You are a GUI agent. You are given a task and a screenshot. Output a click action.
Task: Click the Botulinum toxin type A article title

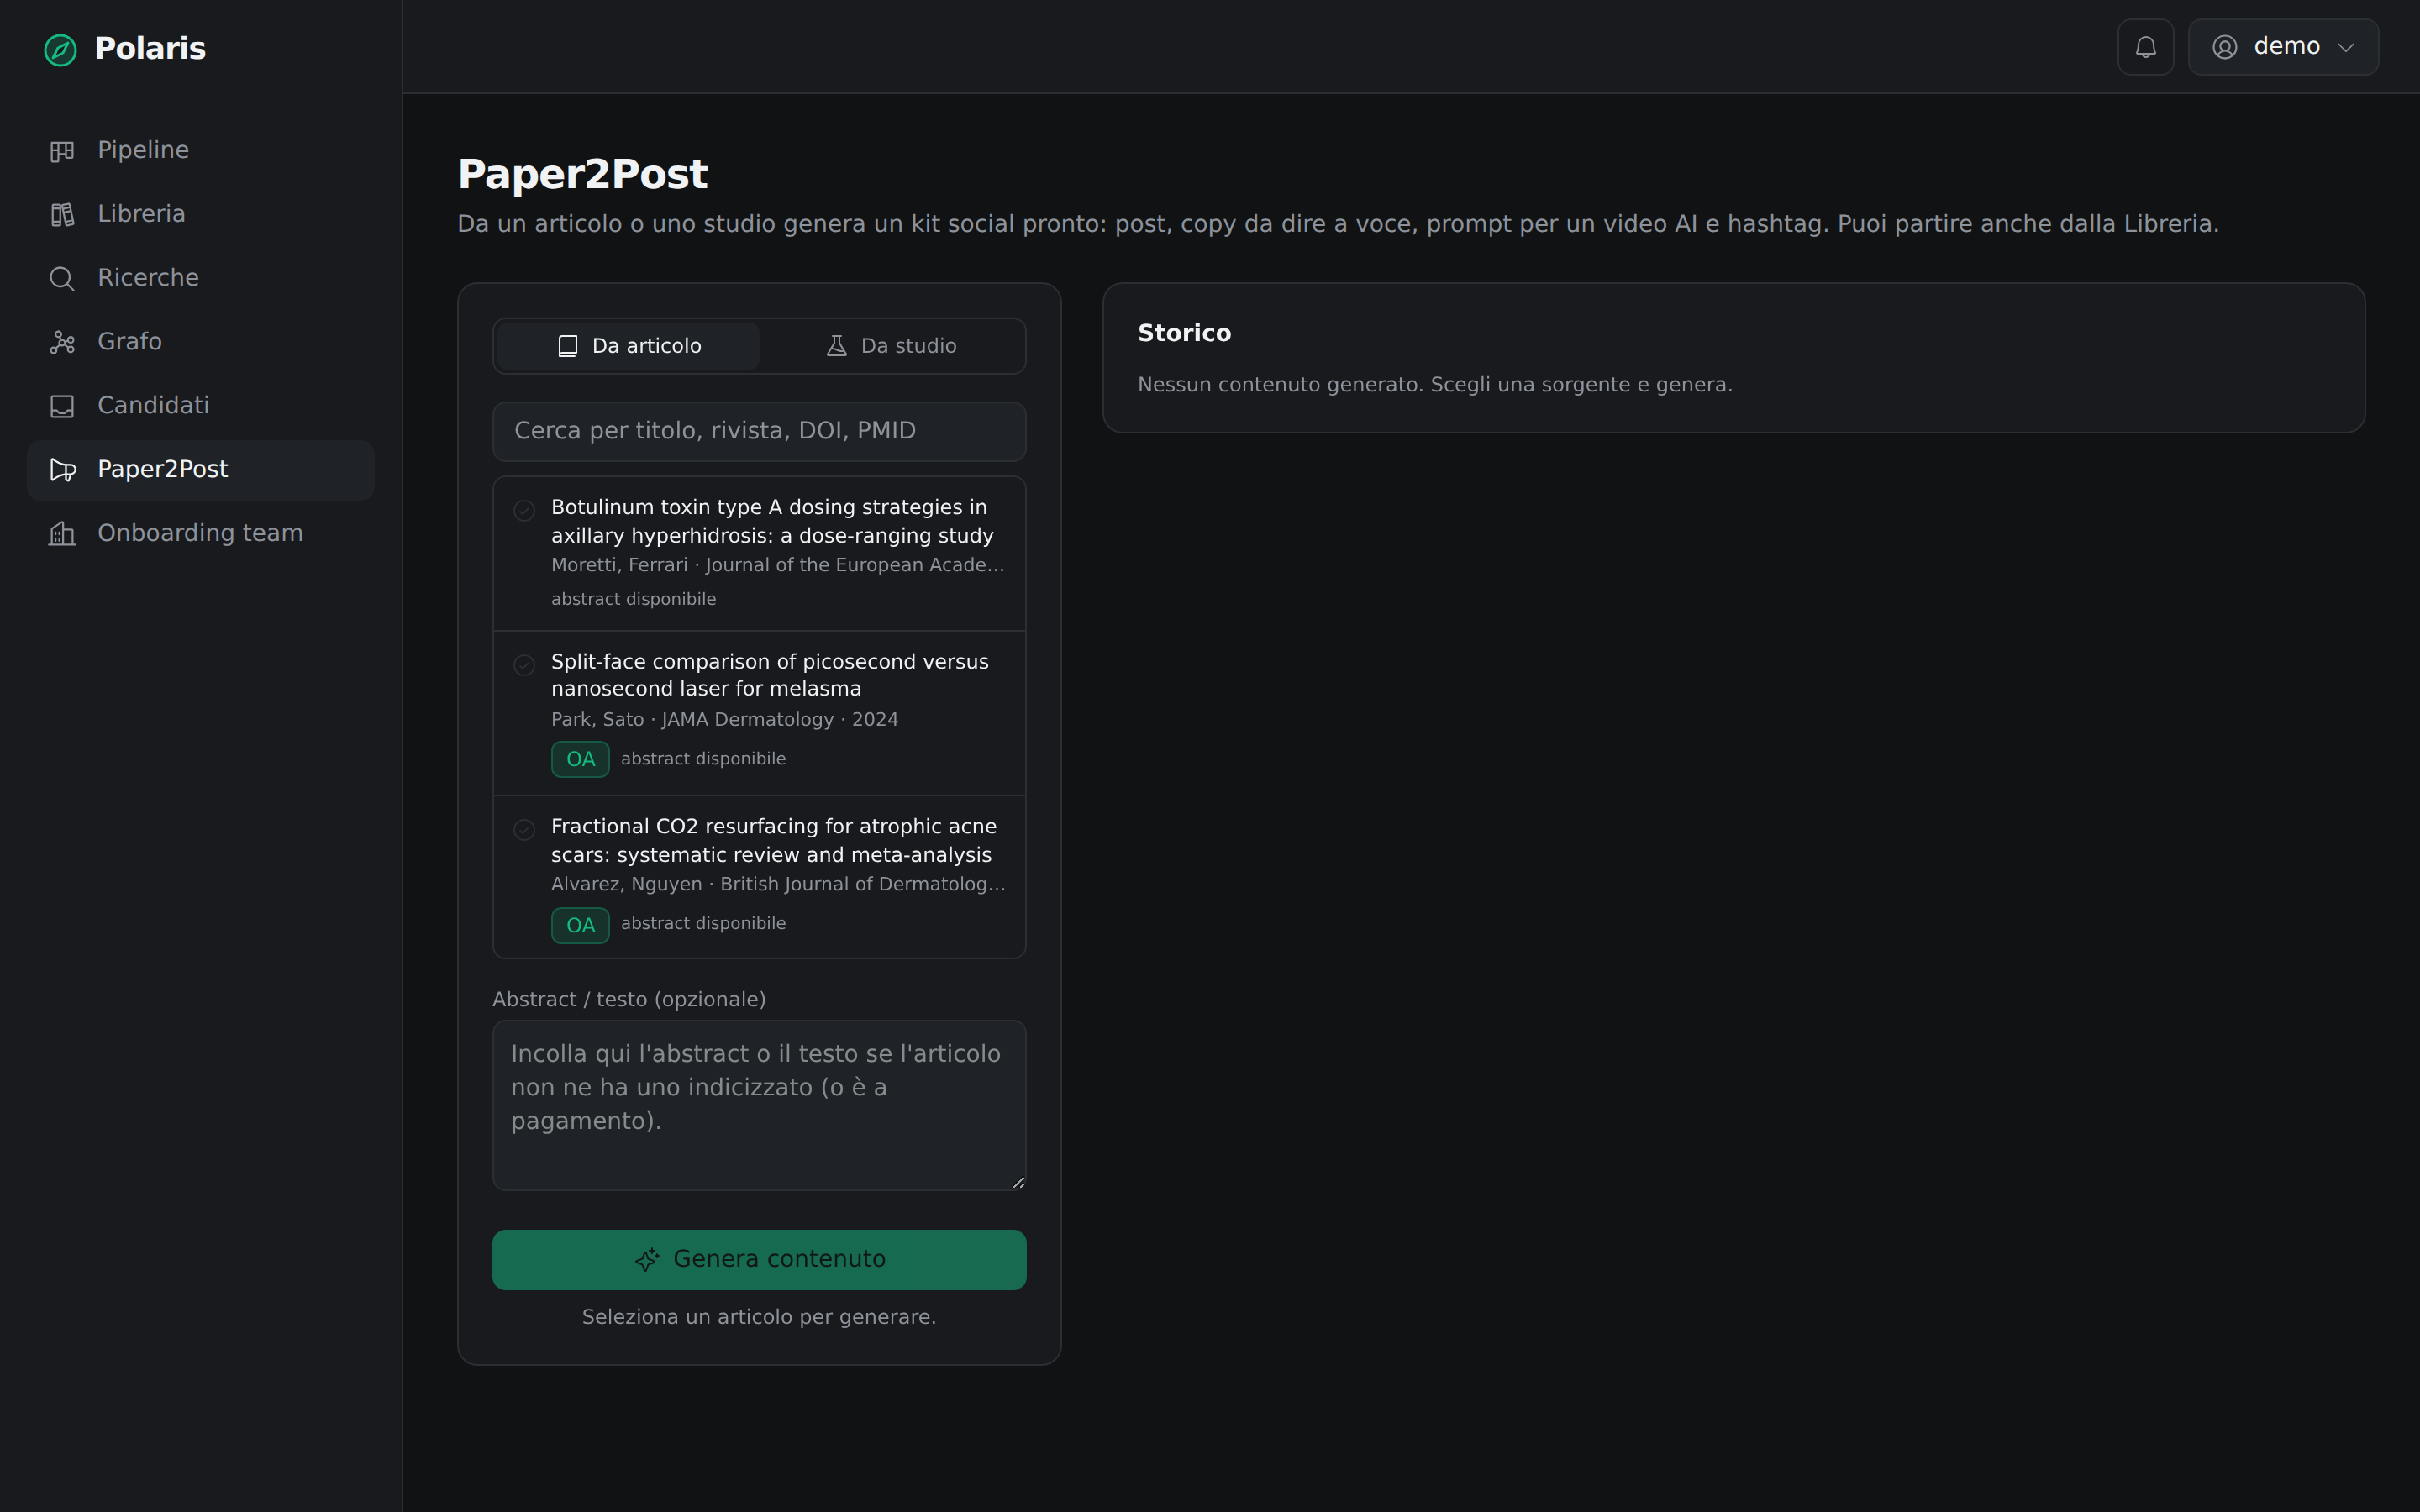pos(772,521)
